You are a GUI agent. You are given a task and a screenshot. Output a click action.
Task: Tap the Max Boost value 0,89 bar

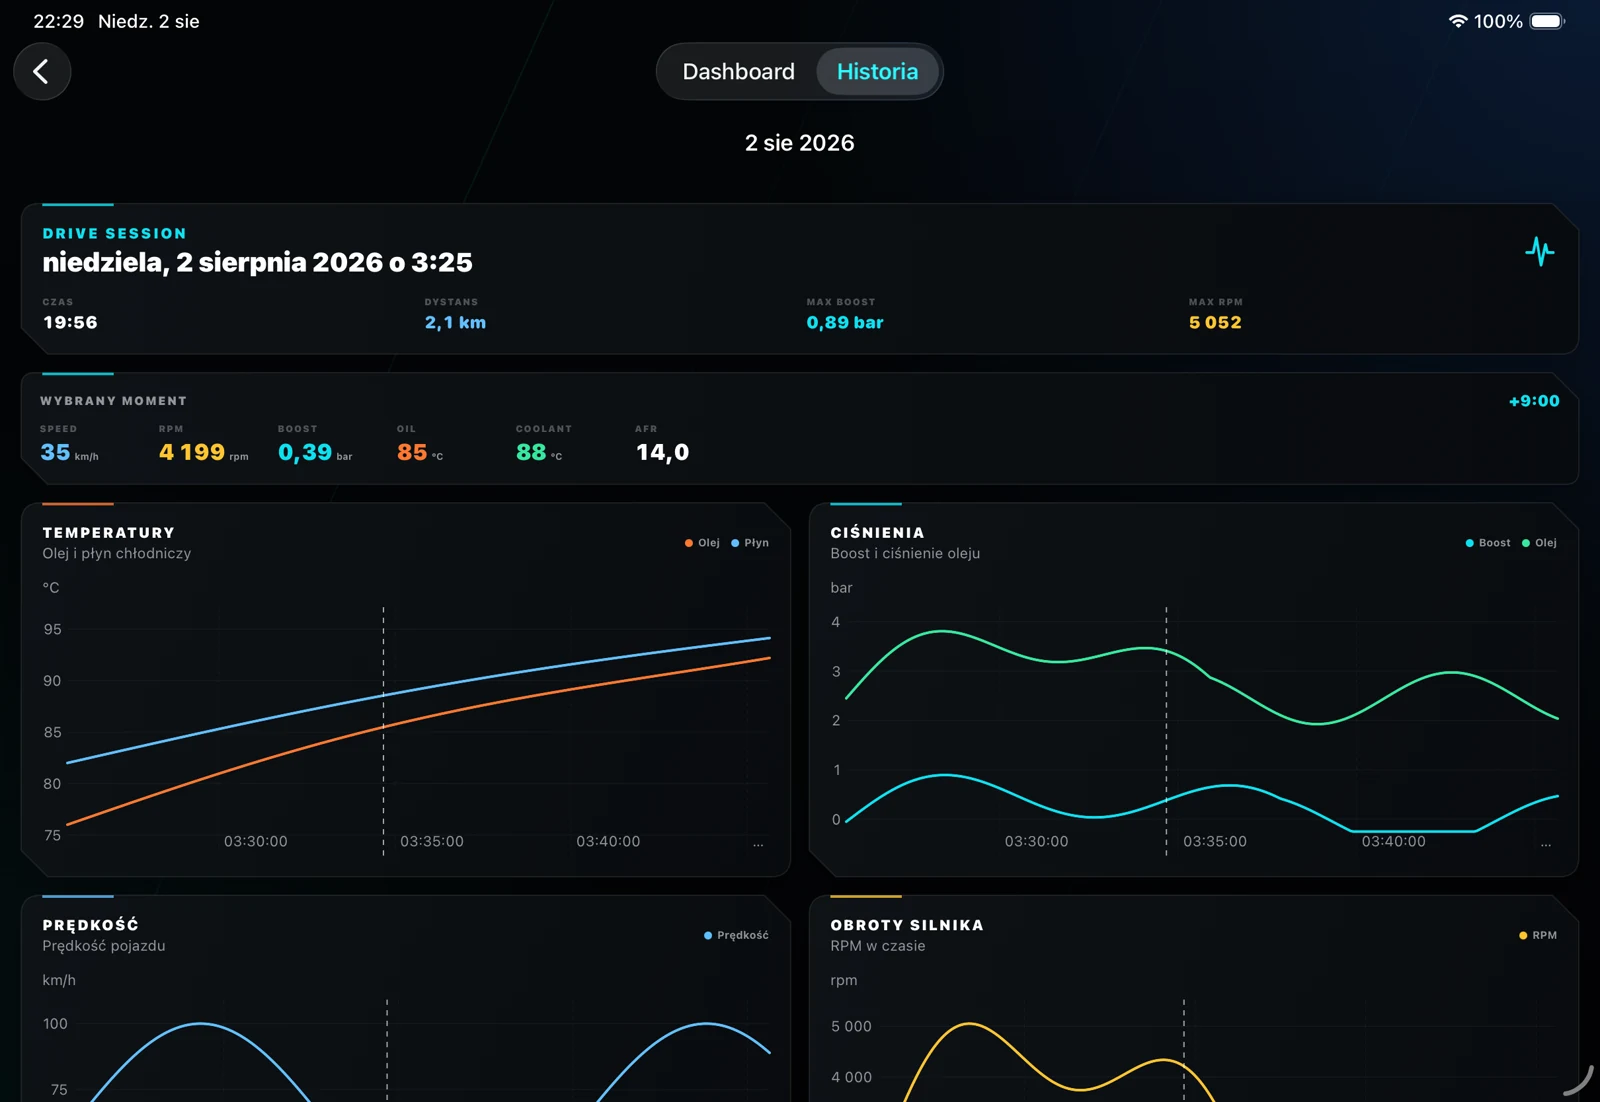pos(845,322)
